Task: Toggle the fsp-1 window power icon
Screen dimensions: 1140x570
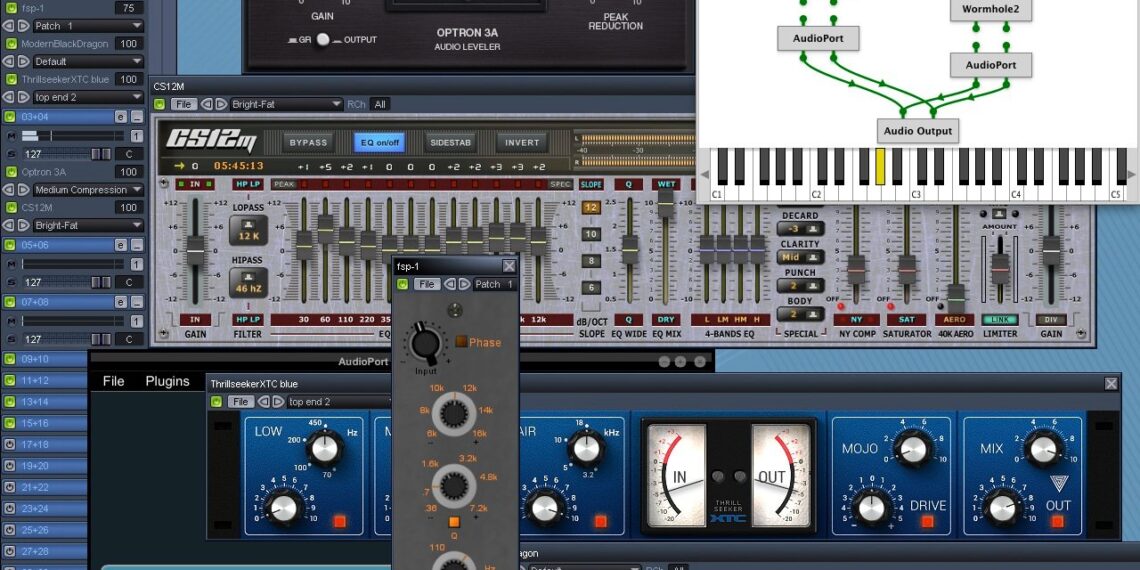Action: coord(402,284)
